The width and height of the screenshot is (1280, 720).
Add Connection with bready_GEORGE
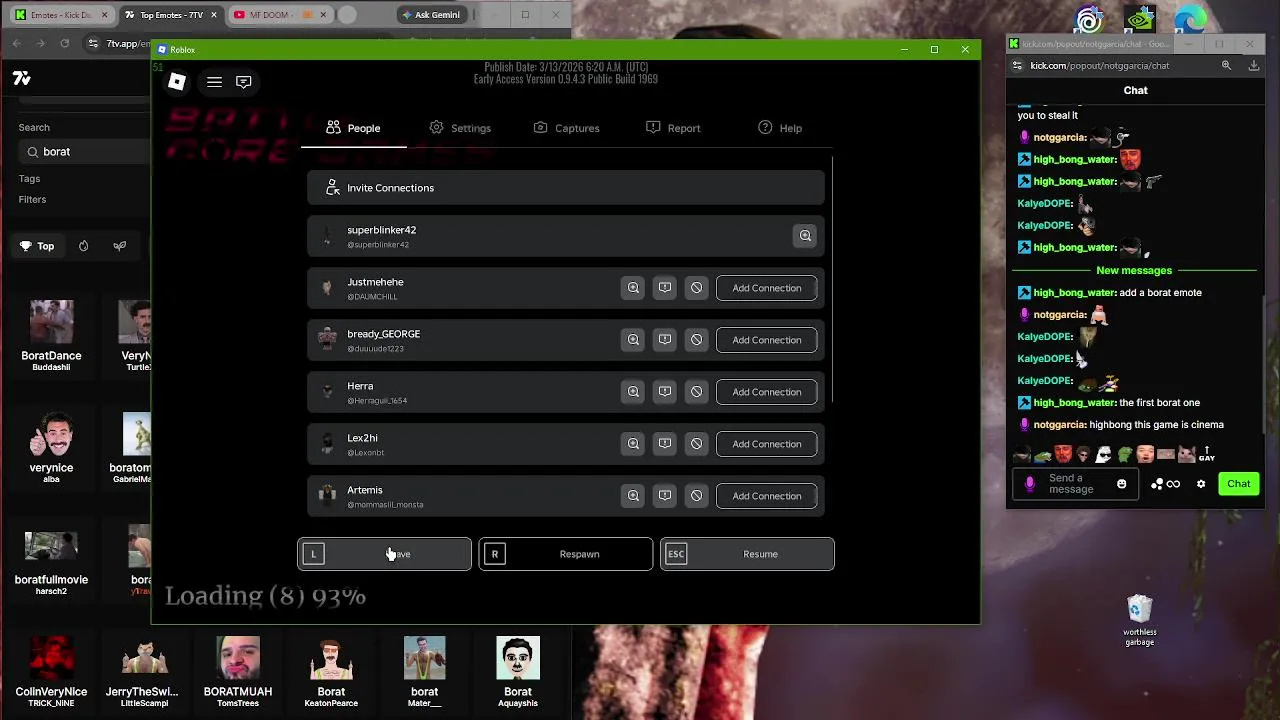point(767,340)
